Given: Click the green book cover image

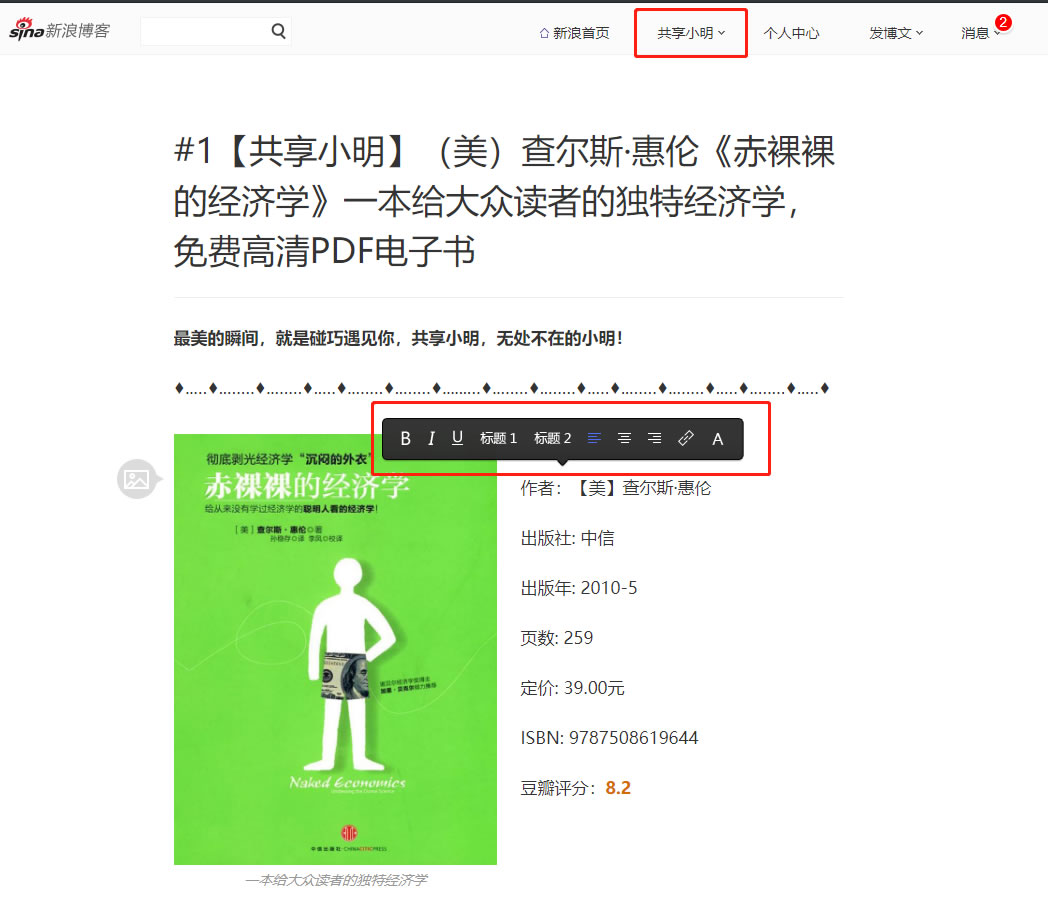Looking at the screenshot, I should click(x=335, y=649).
